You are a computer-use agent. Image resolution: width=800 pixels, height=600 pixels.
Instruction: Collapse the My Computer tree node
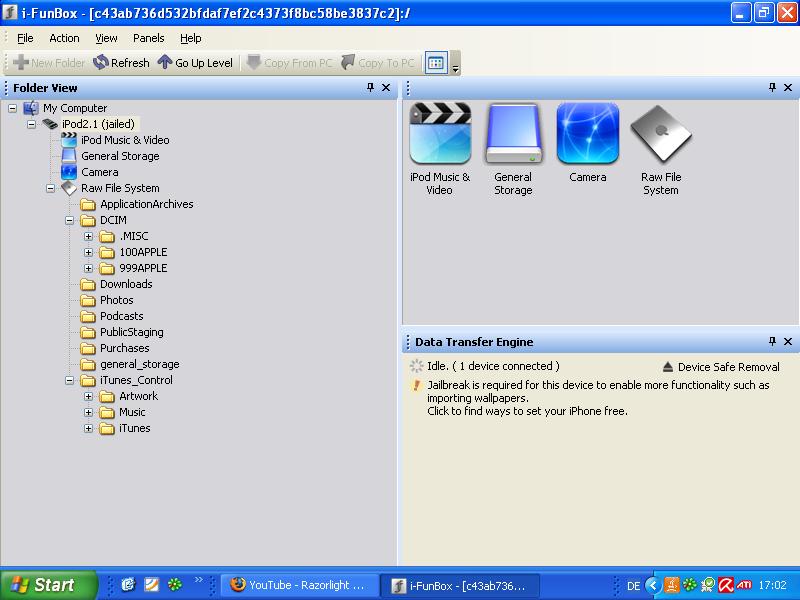pos(13,108)
